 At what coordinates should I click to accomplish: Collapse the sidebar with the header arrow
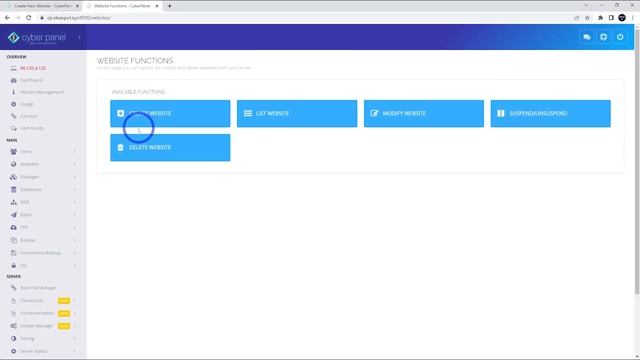(x=79, y=37)
